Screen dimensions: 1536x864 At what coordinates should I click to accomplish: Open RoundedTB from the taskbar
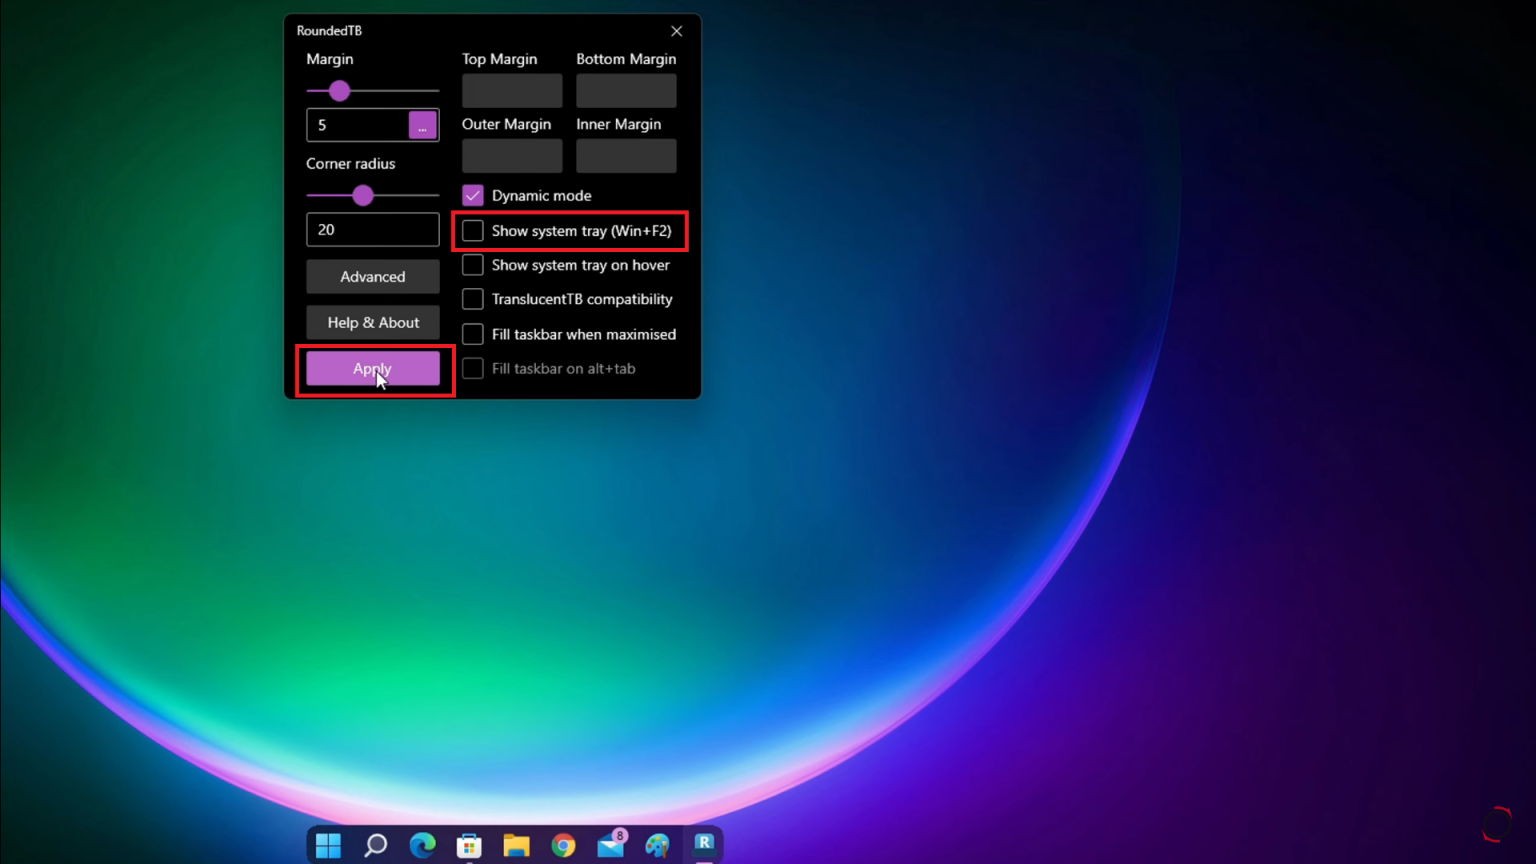(x=704, y=845)
